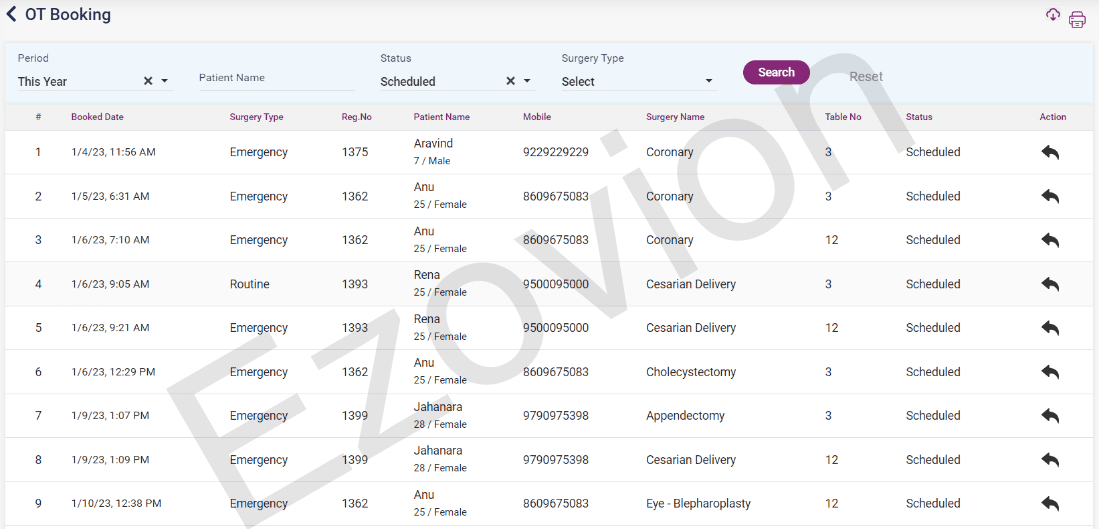Click the cloud download icon
The image size is (1099, 529).
(x=1053, y=15)
